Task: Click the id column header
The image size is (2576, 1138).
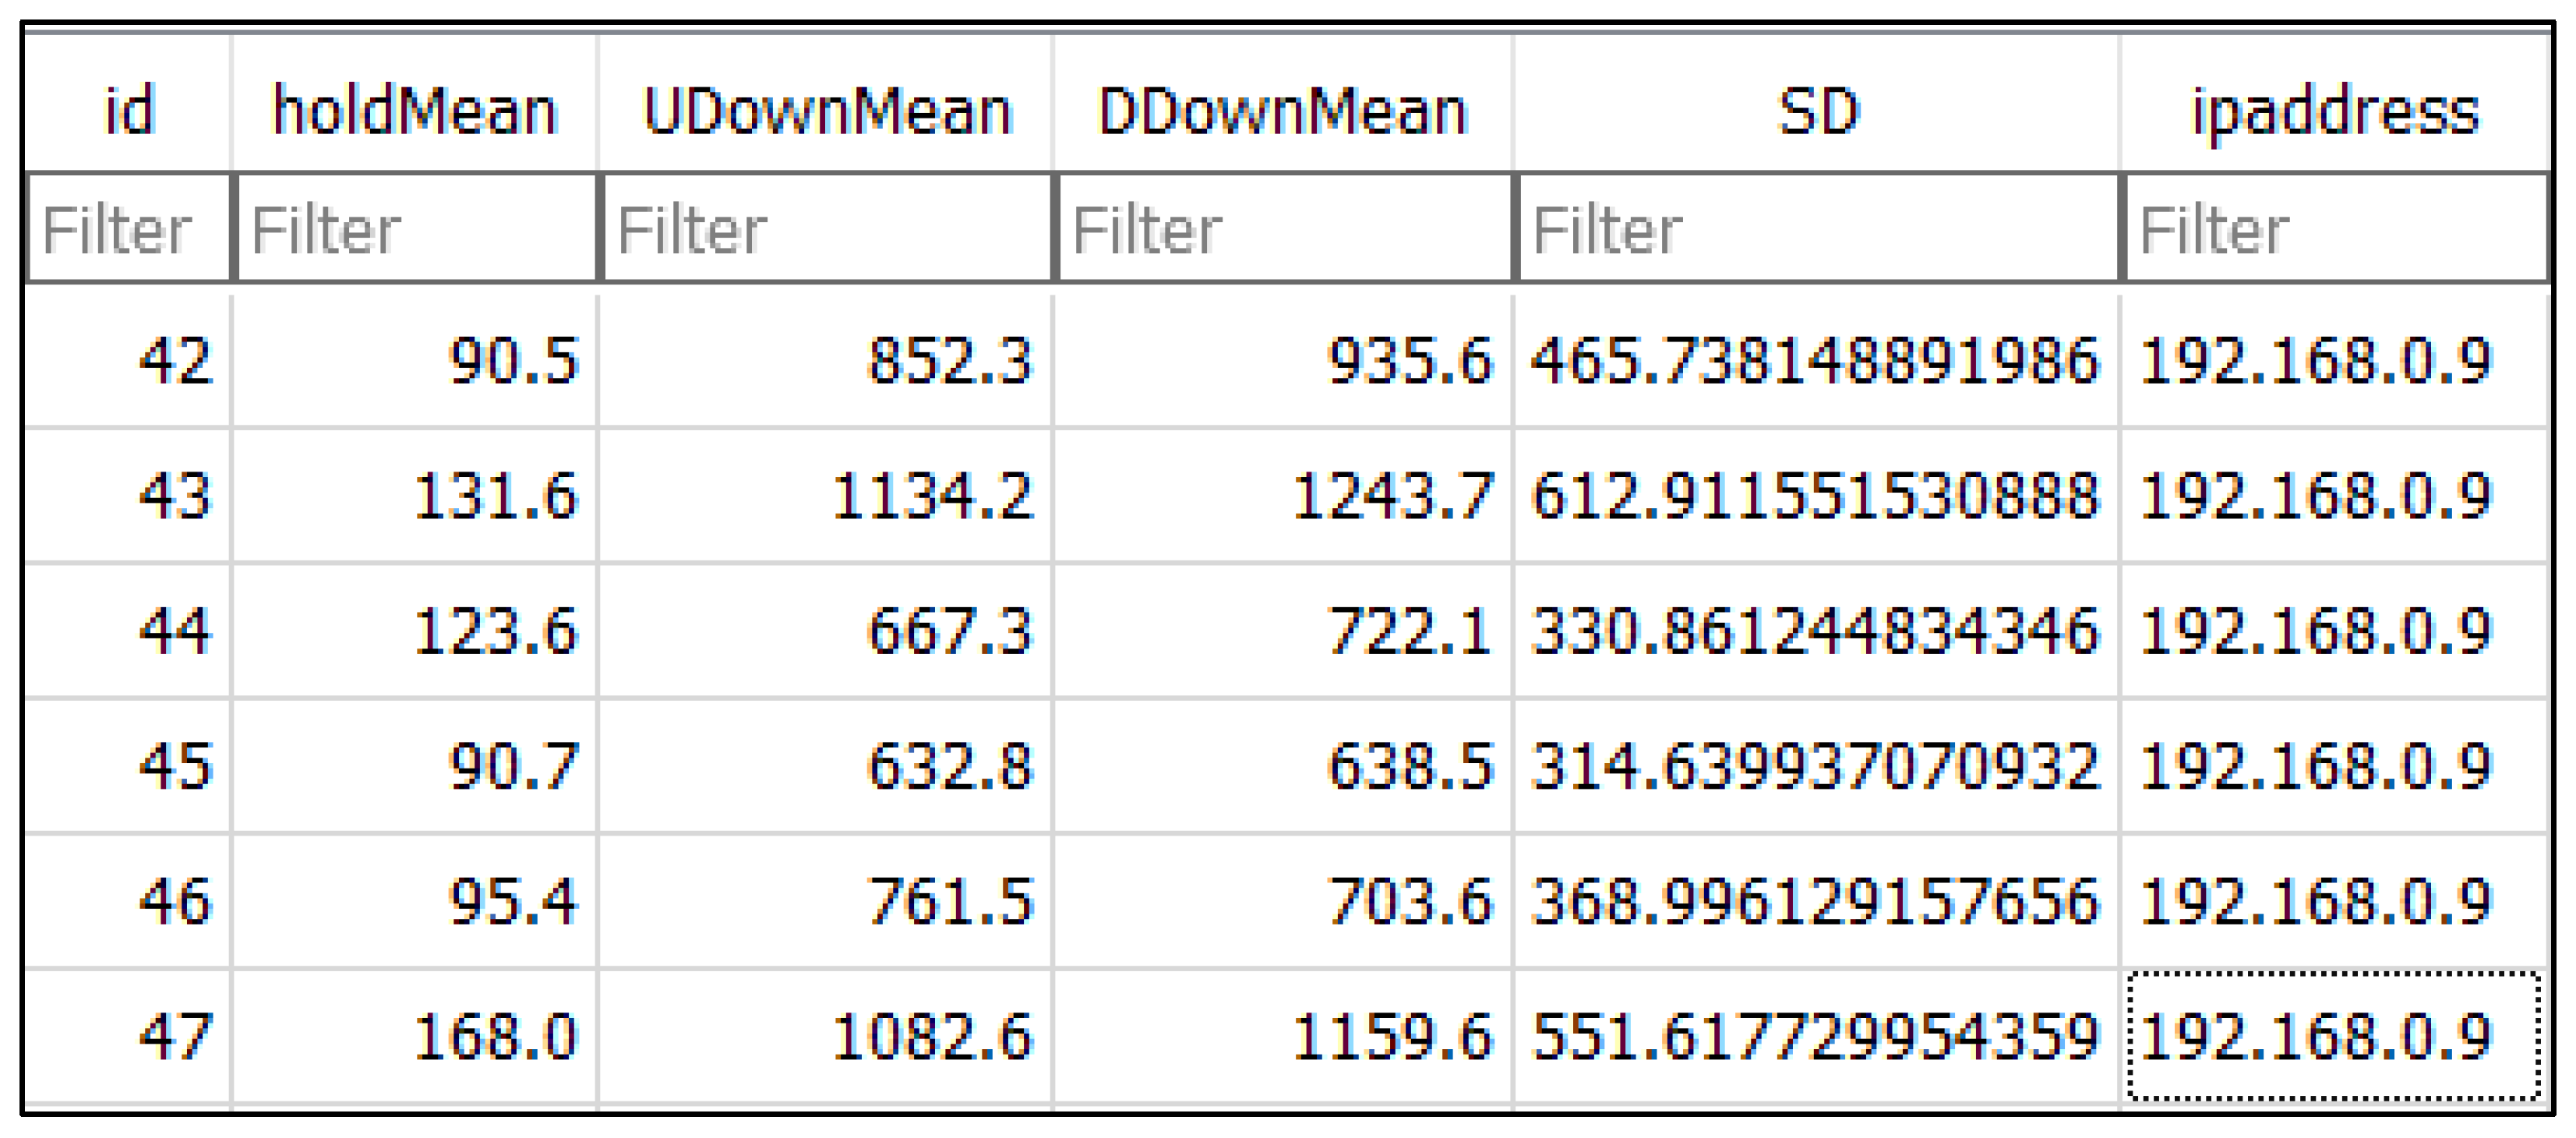Action: point(129,109)
